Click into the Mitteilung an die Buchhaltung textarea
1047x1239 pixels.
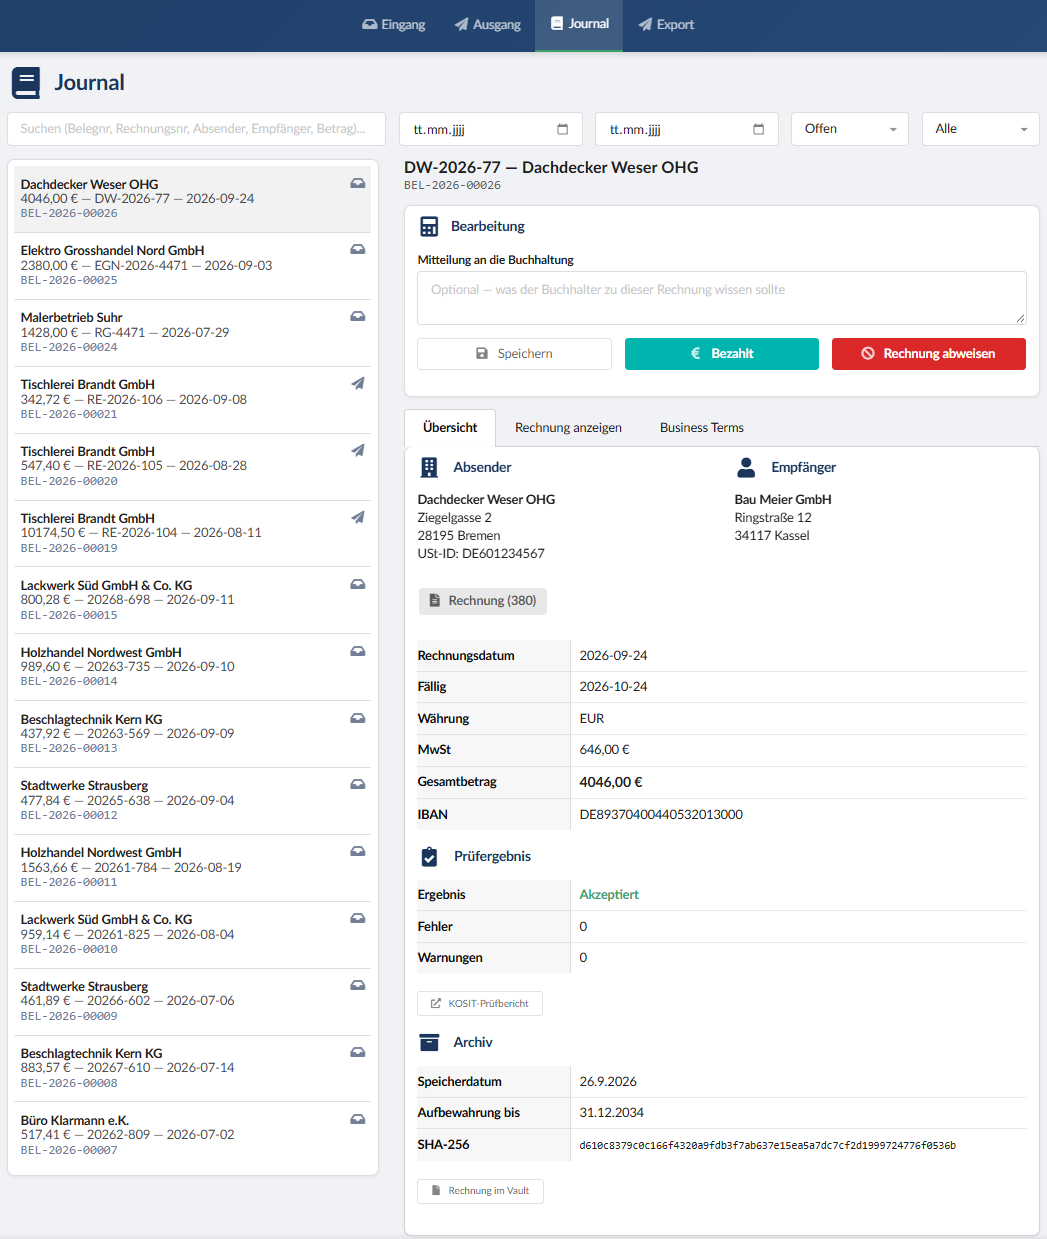(x=722, y=298)
